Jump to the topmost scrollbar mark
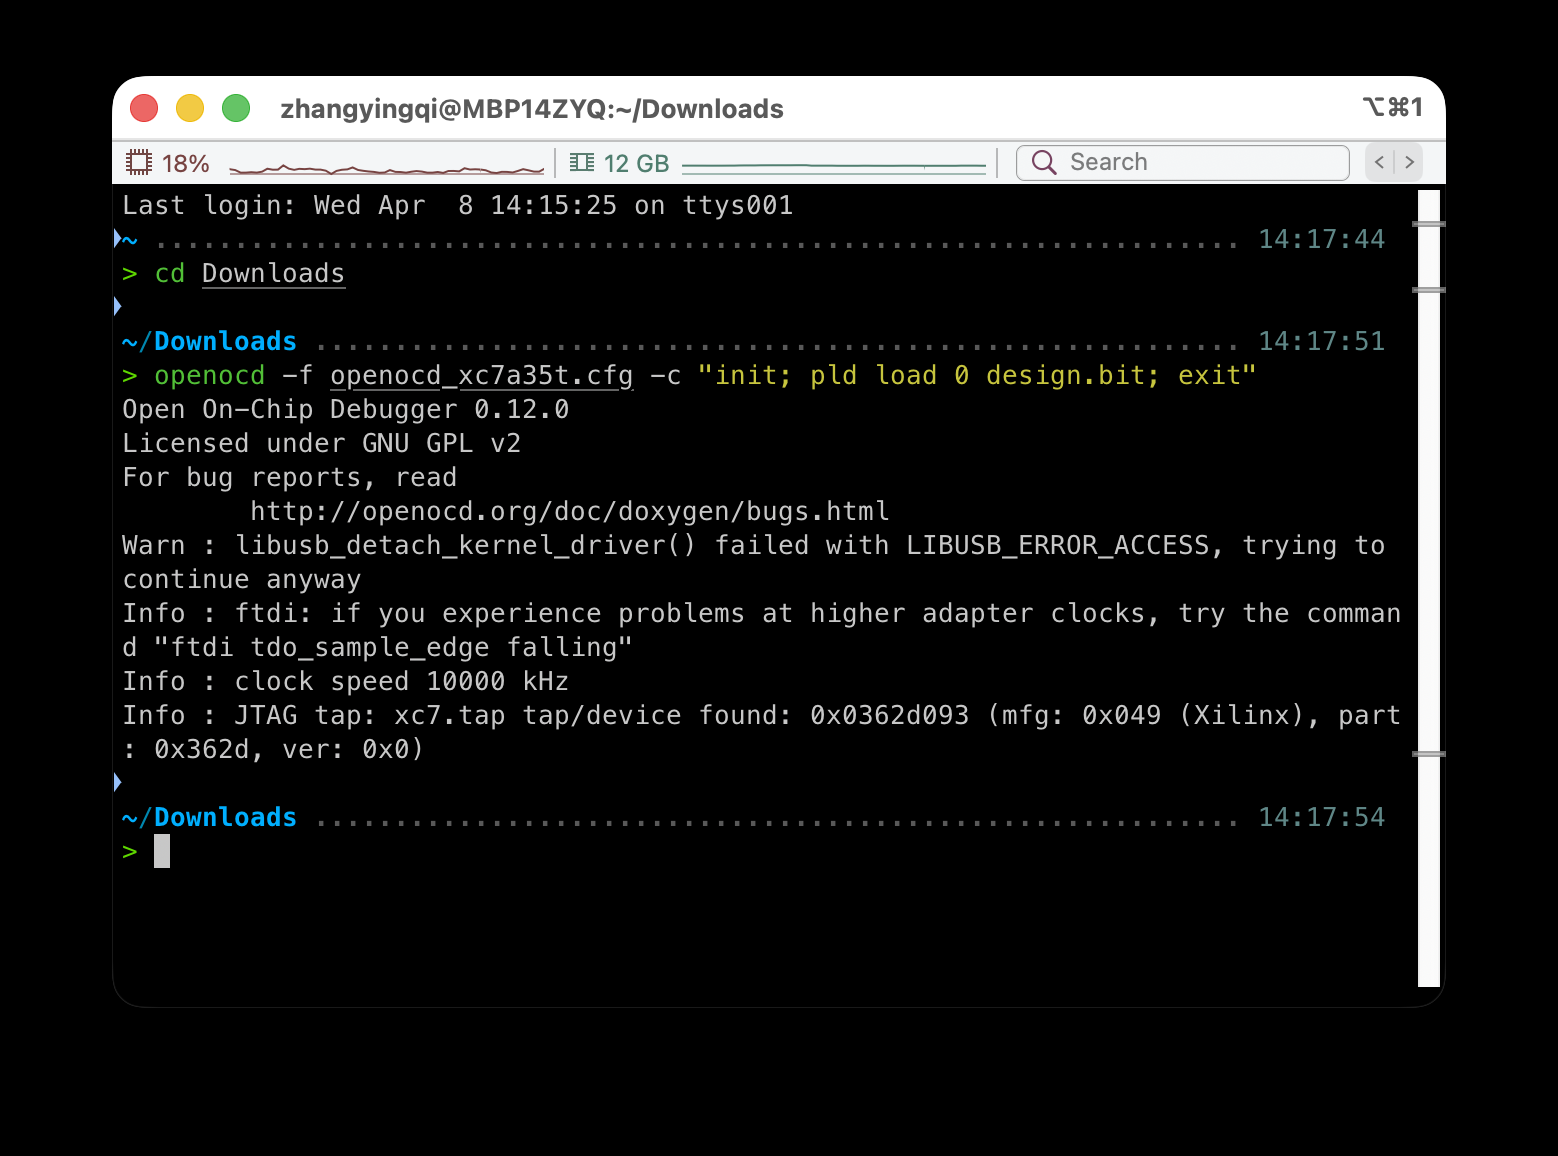This screenshot has height=1156, width=1558. [1428, 224]
